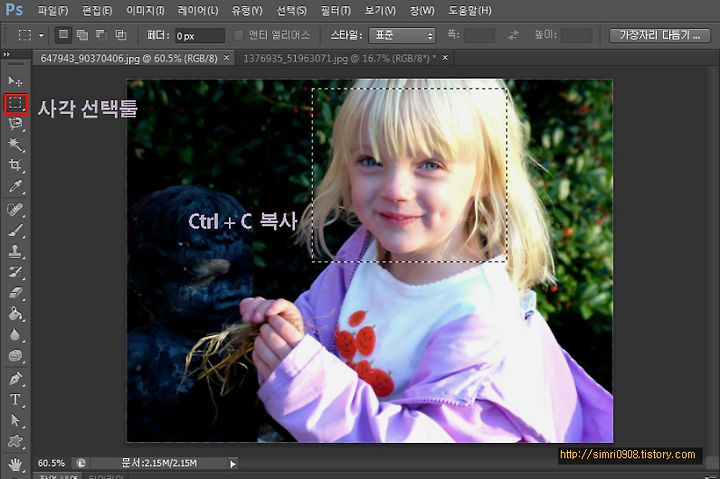Open the Style dropdown showing 표준
This screenshot has height=479, width=720.
pos(402,35)
